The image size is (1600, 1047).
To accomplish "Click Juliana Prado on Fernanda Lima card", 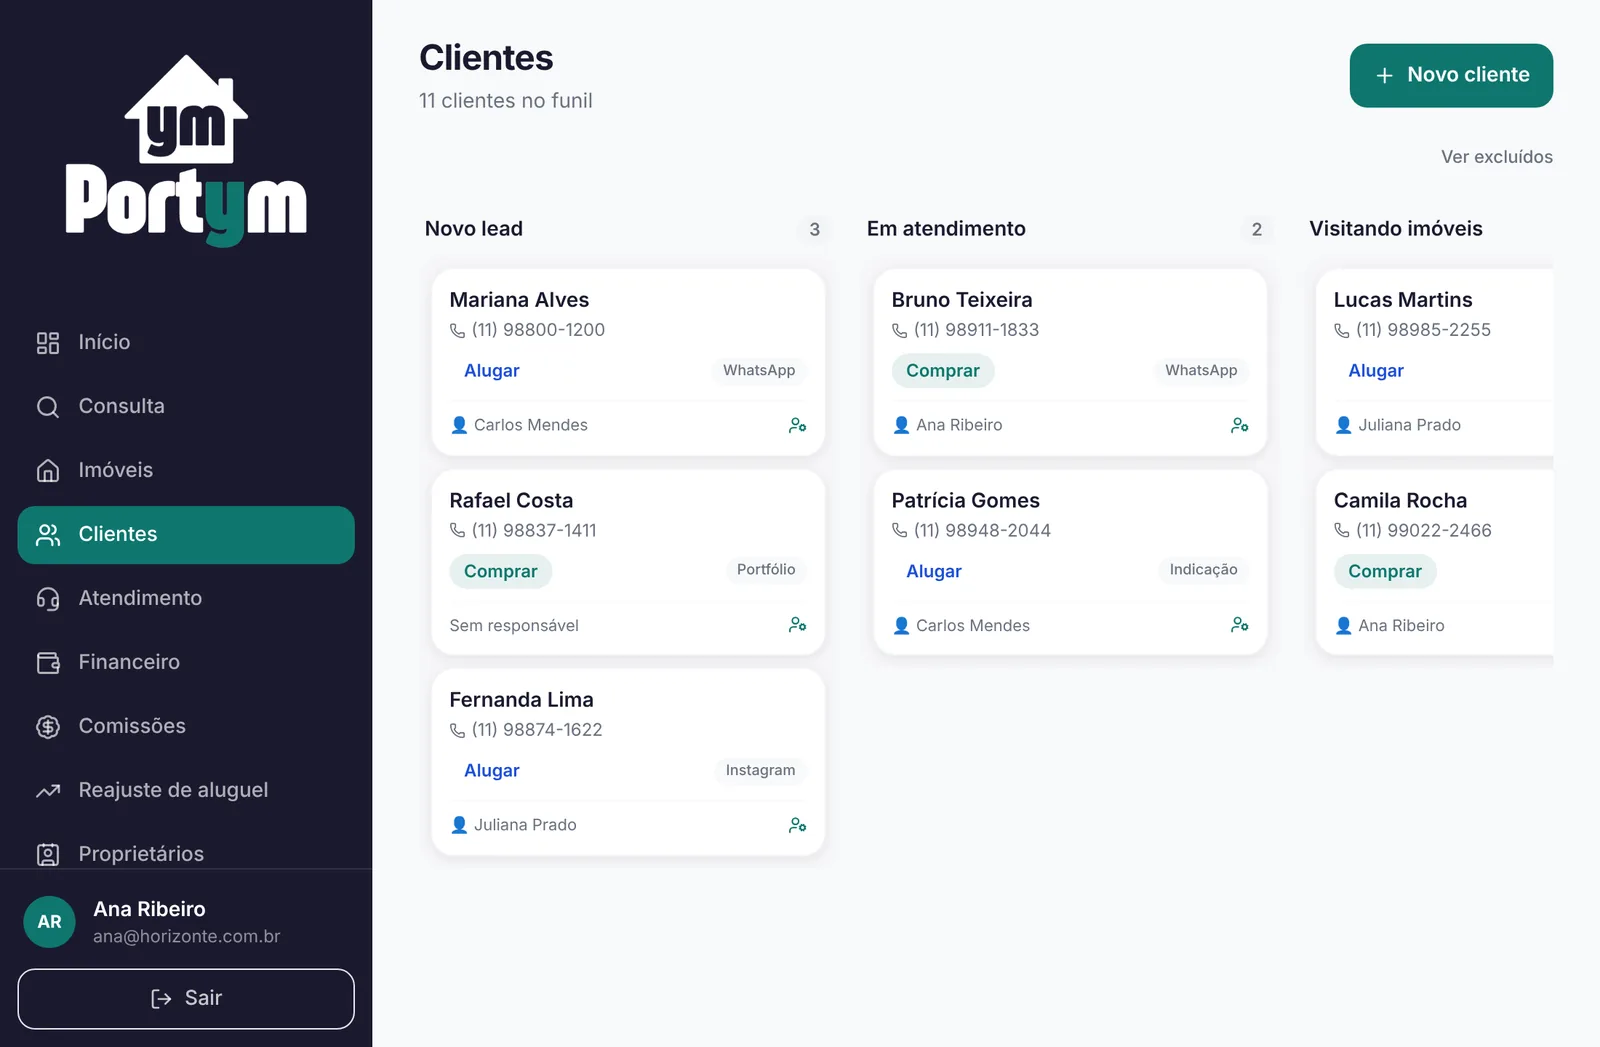I will (x=525, y=825).
